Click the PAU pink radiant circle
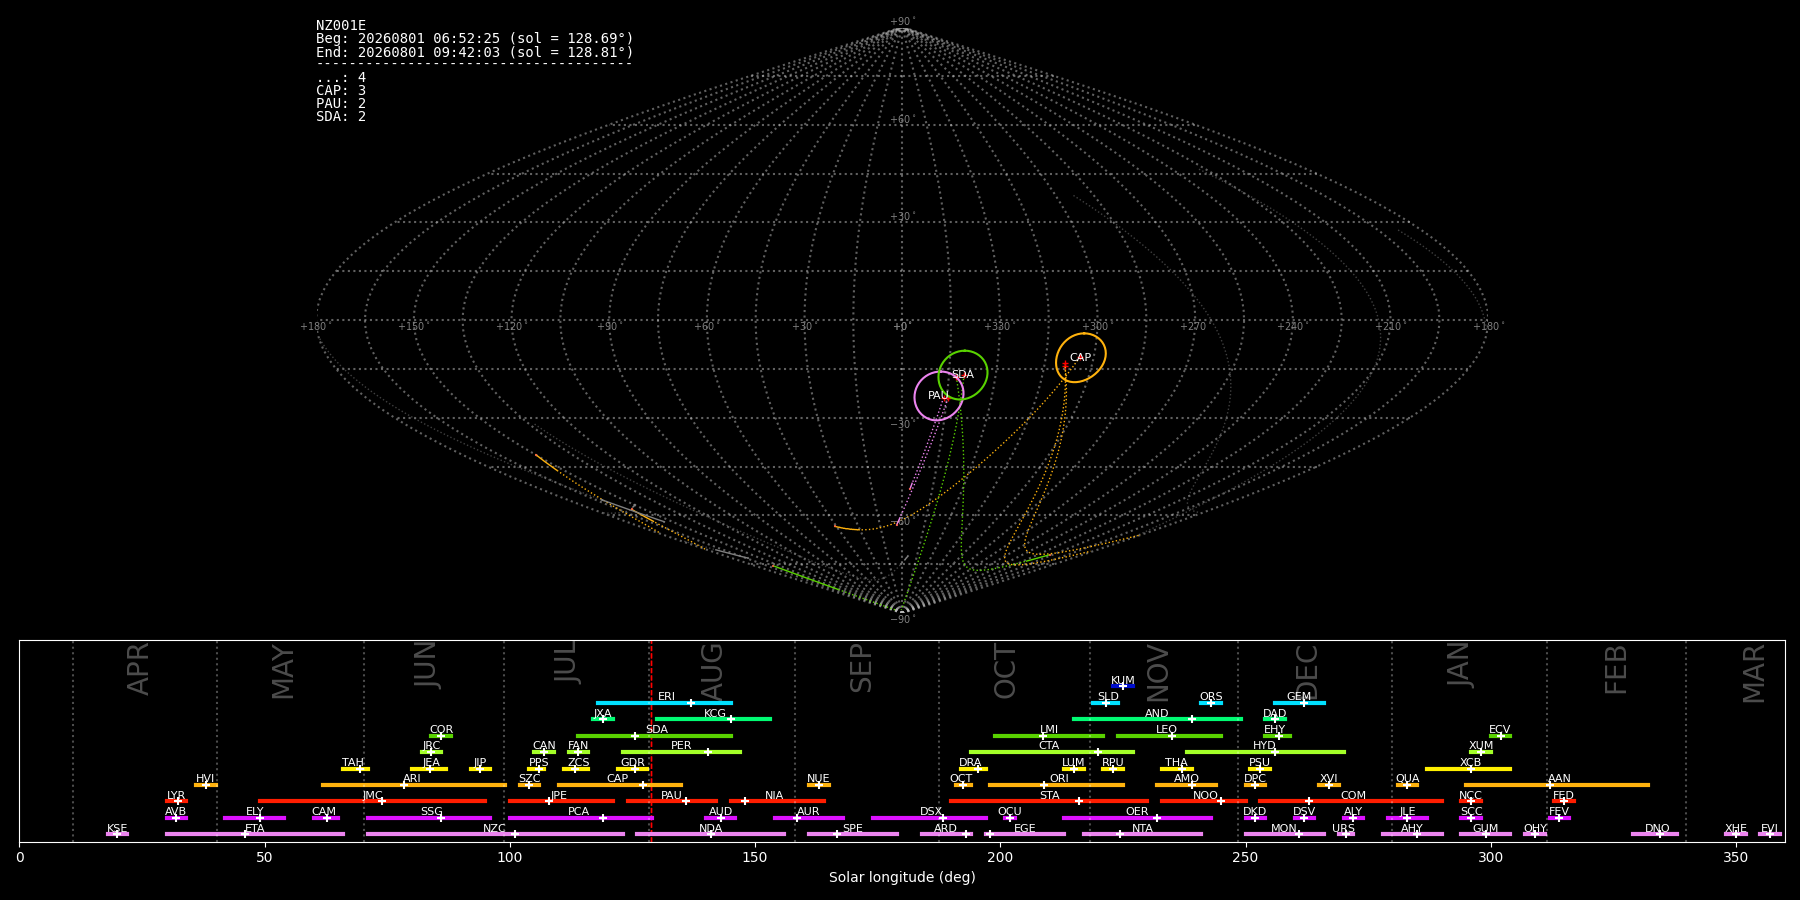Viewport: 1800px width, 900px height. pos(939,396)
